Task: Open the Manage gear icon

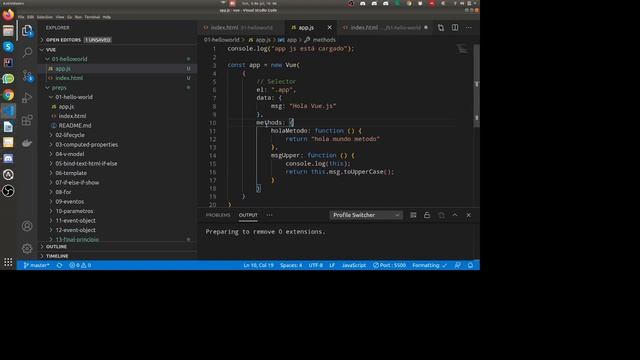Action: pos(27,248)
